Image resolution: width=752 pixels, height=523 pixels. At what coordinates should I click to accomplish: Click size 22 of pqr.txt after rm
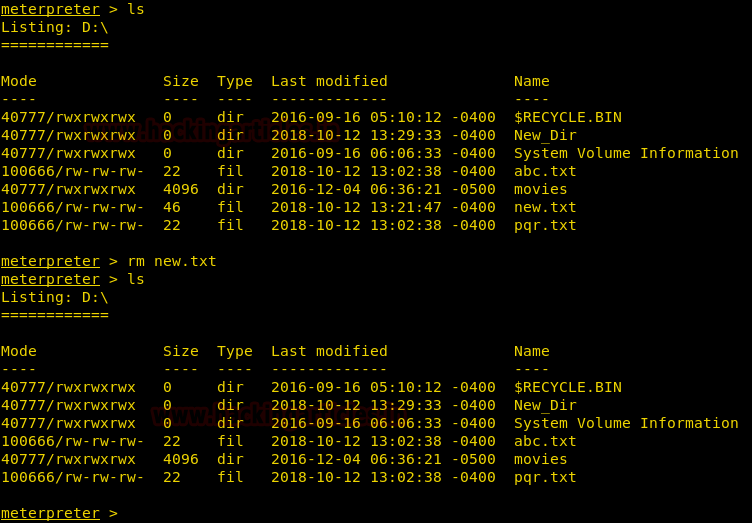(x=172, y=477)
